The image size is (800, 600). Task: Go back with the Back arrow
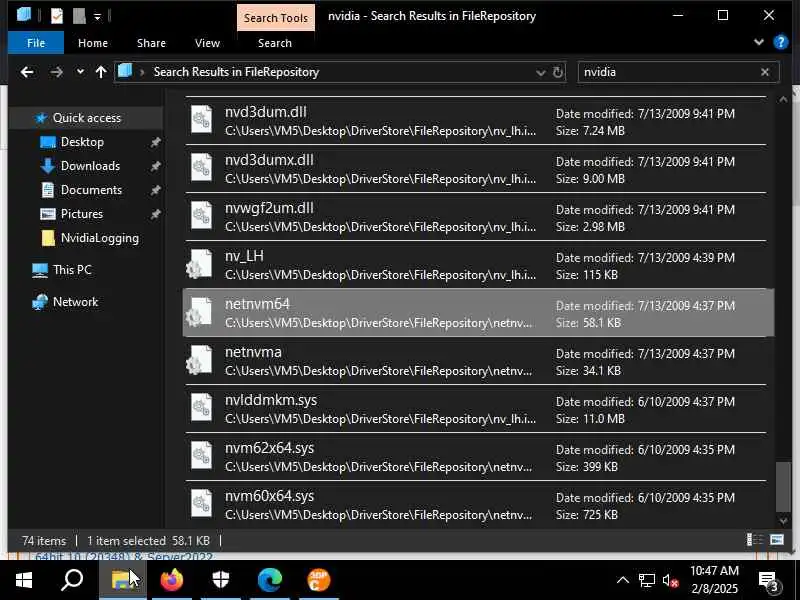click(27, 72)
